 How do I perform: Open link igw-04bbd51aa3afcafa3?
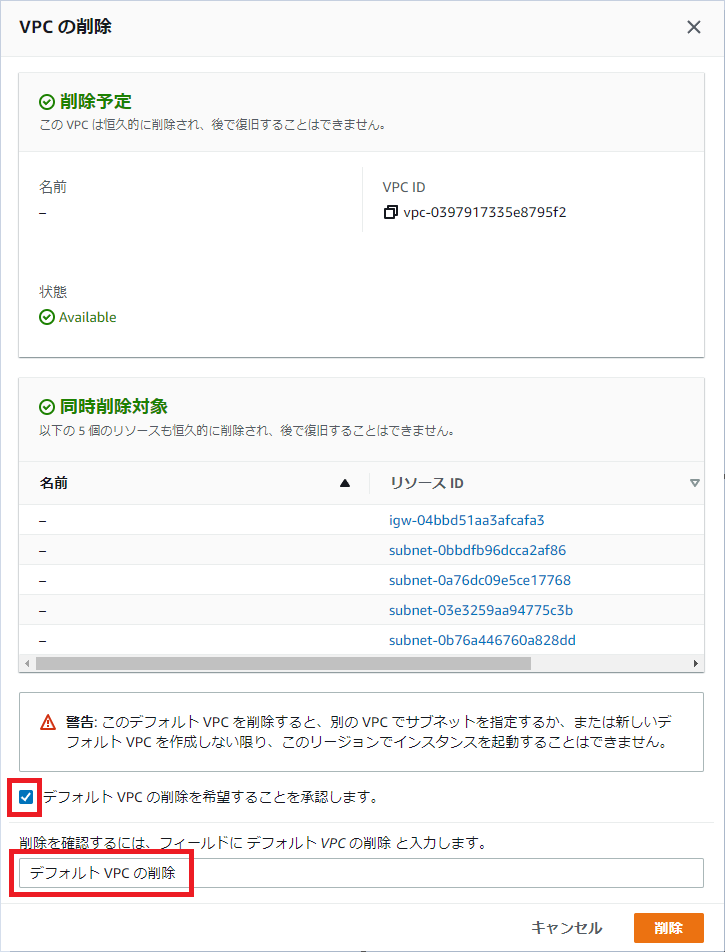click(x=466, y=520)
